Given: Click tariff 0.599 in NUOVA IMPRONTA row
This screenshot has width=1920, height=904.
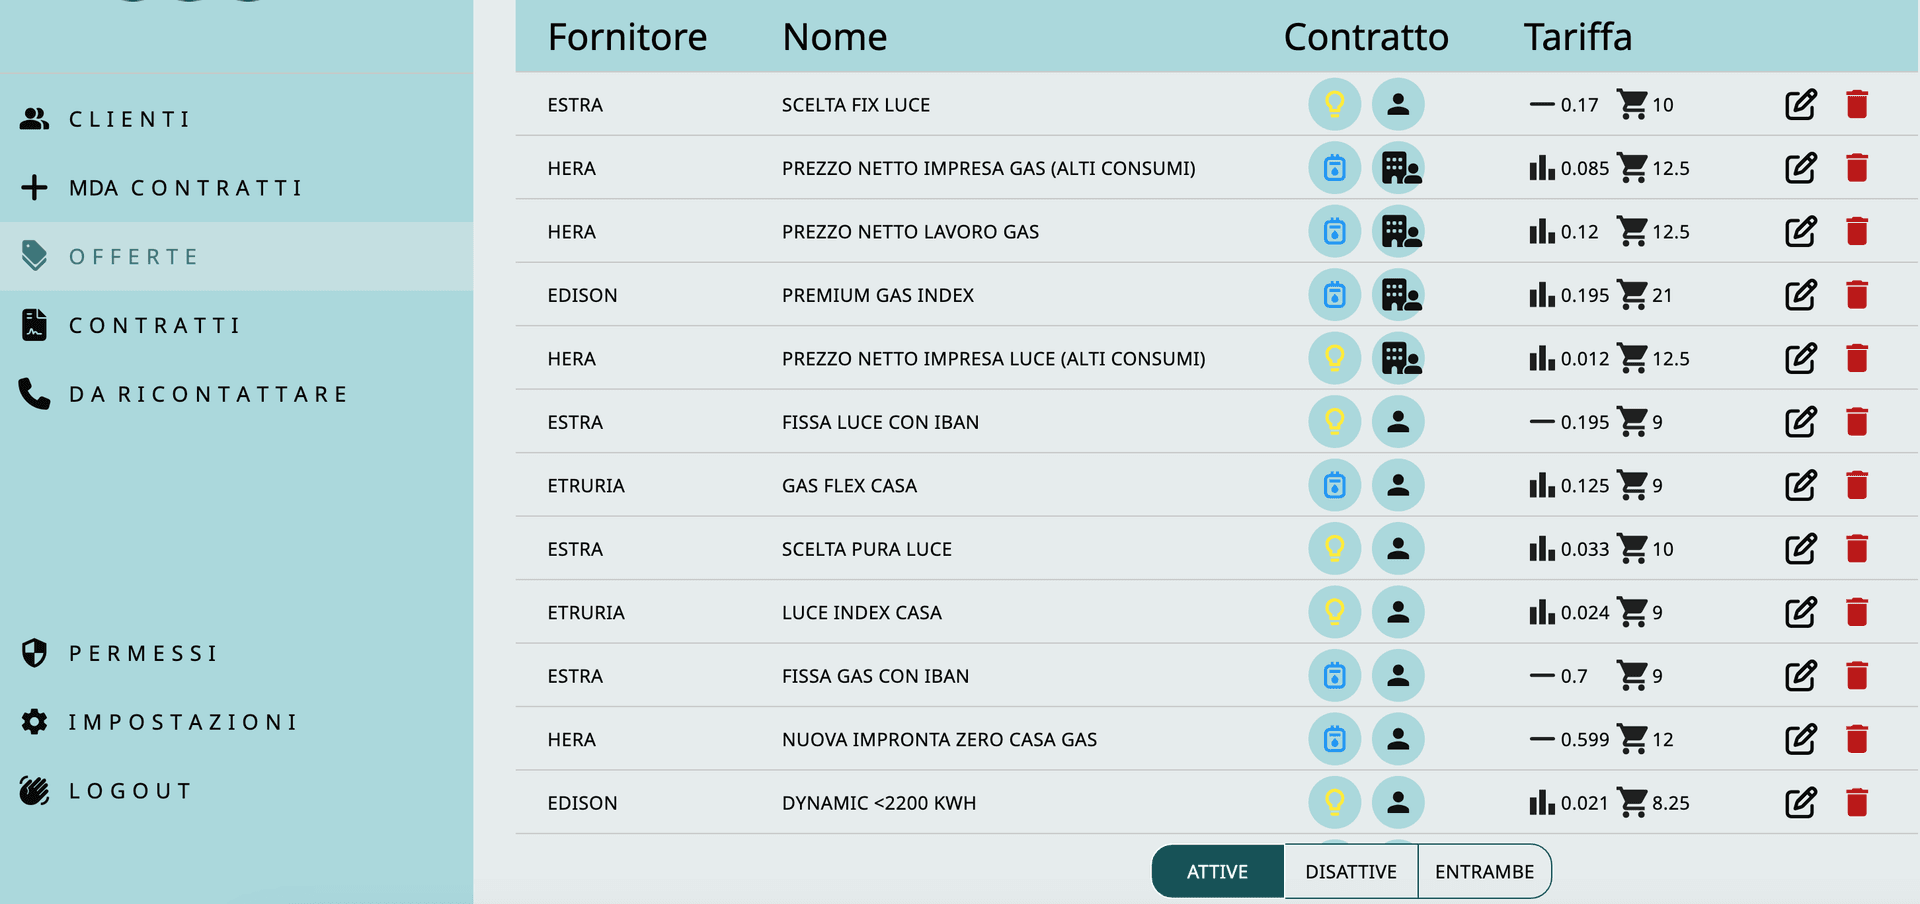Looking at the screenshot, I should coord(1585,740).
